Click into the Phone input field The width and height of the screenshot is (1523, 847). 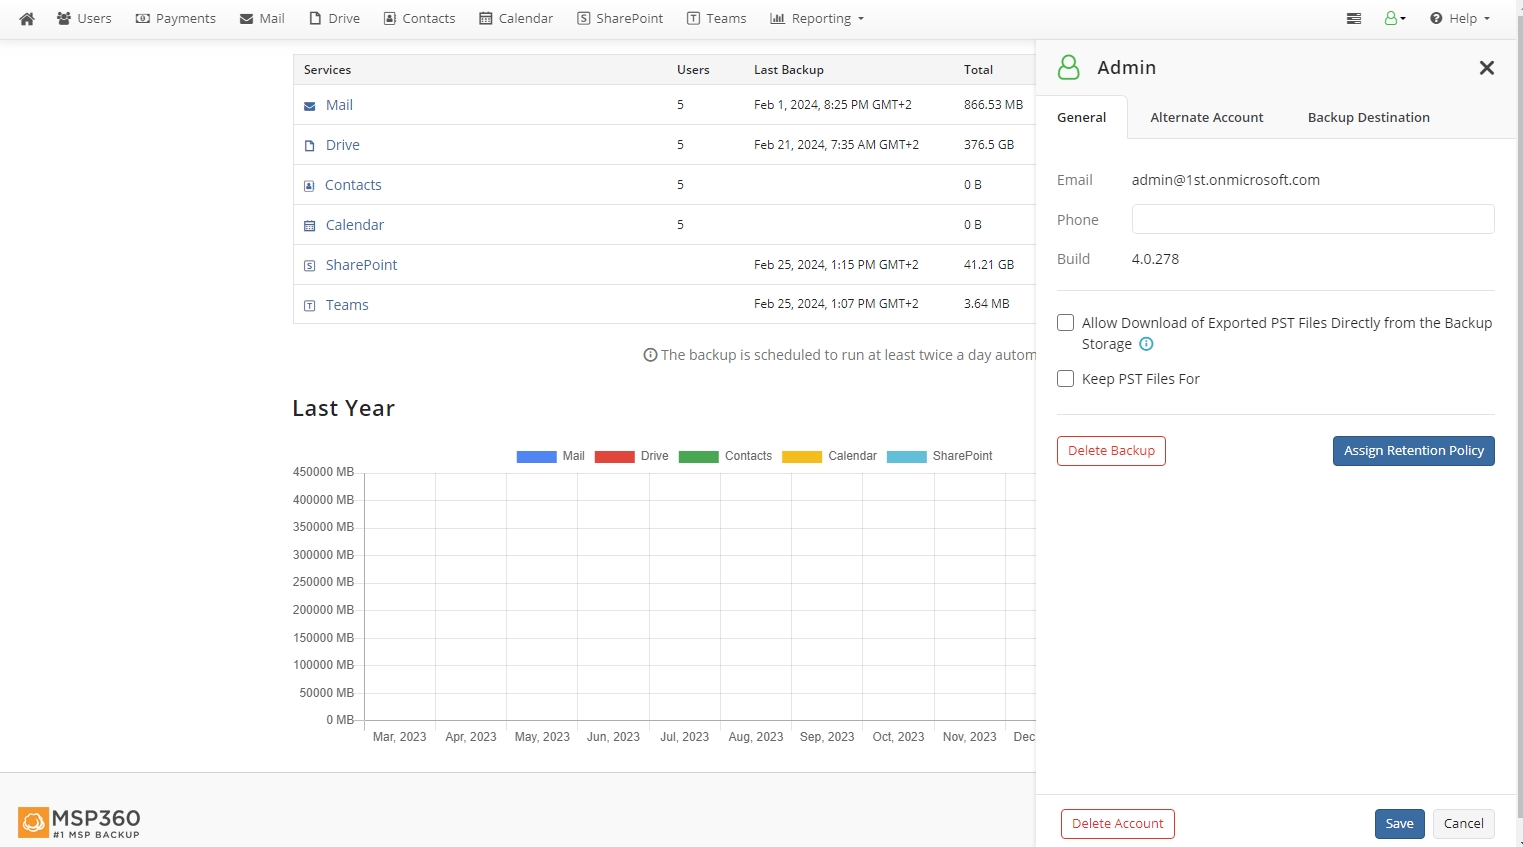1312,220
